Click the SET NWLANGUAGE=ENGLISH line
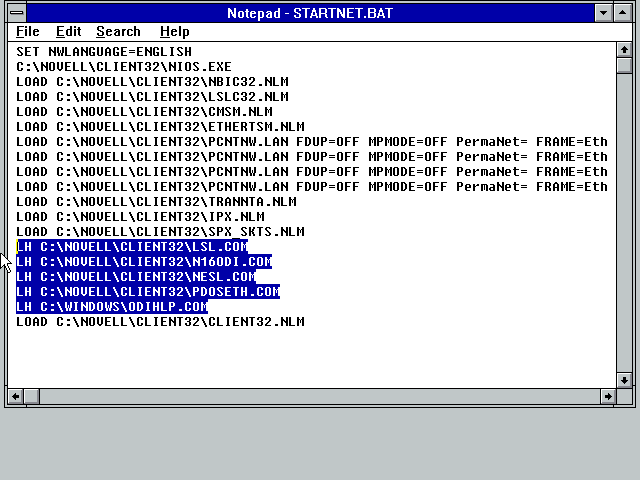This screenshot has width=640, height=480. point(104,52)
